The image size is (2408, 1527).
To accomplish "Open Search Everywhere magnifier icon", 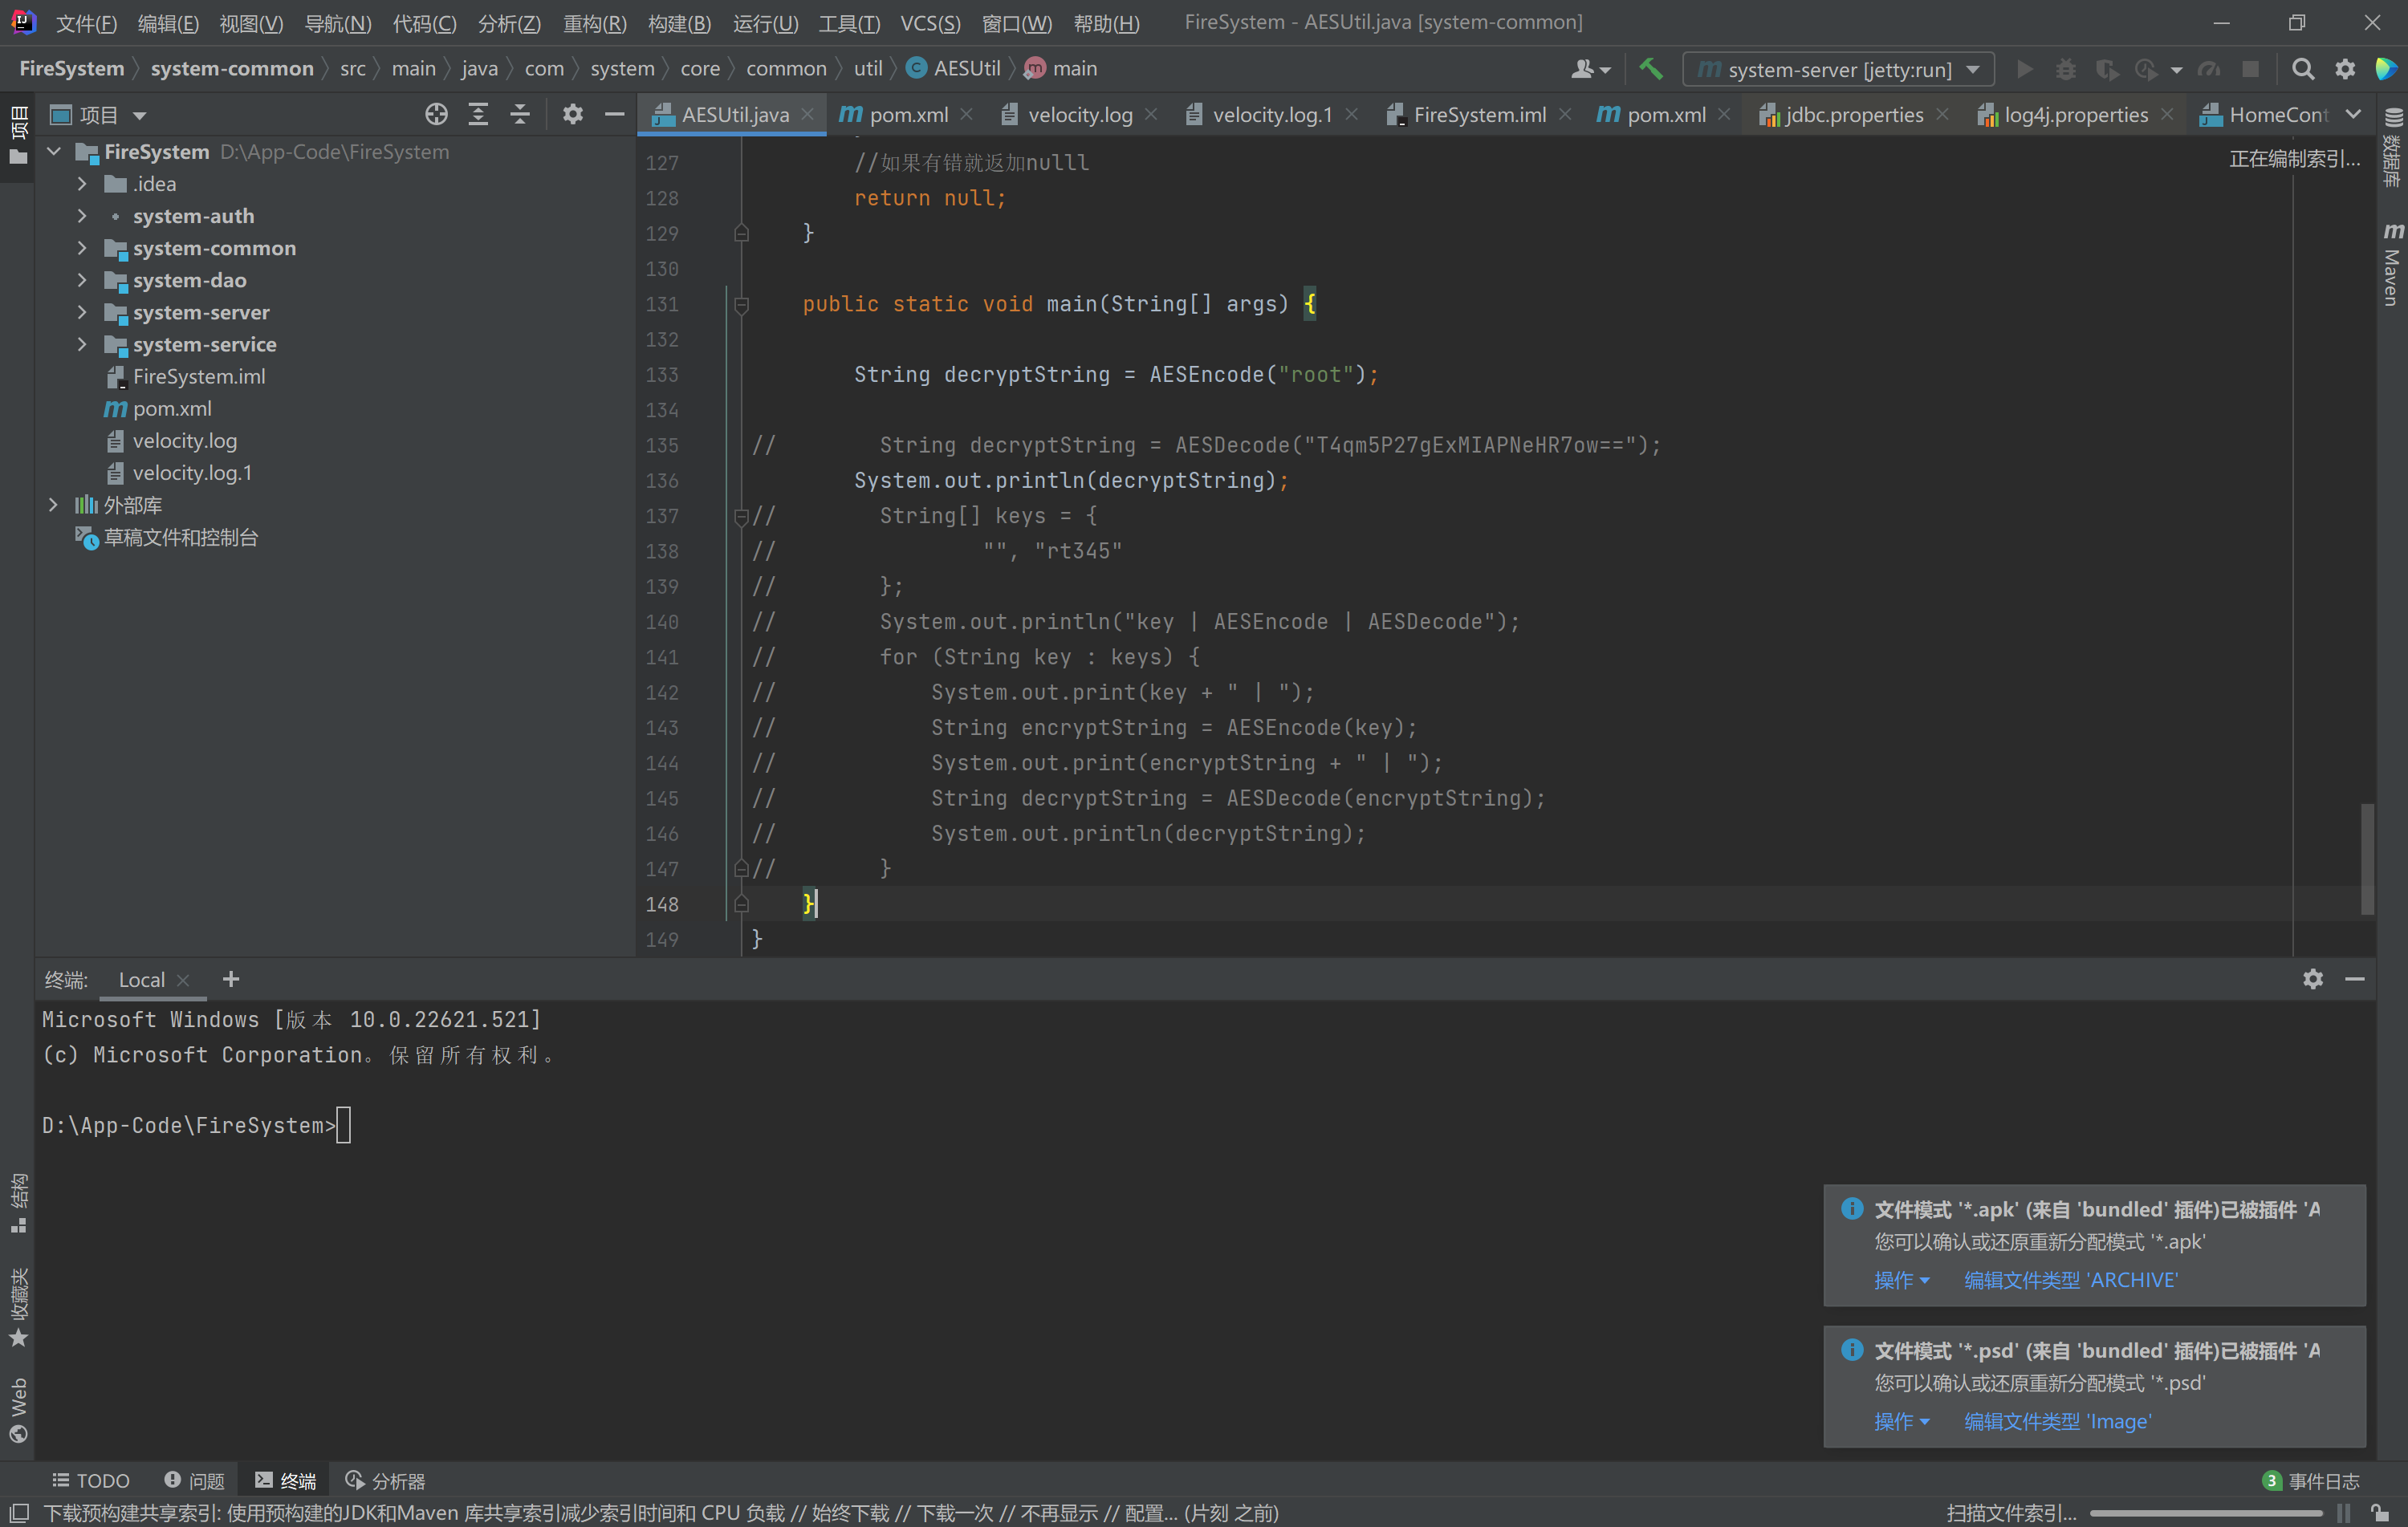I will click(2303, 69).
